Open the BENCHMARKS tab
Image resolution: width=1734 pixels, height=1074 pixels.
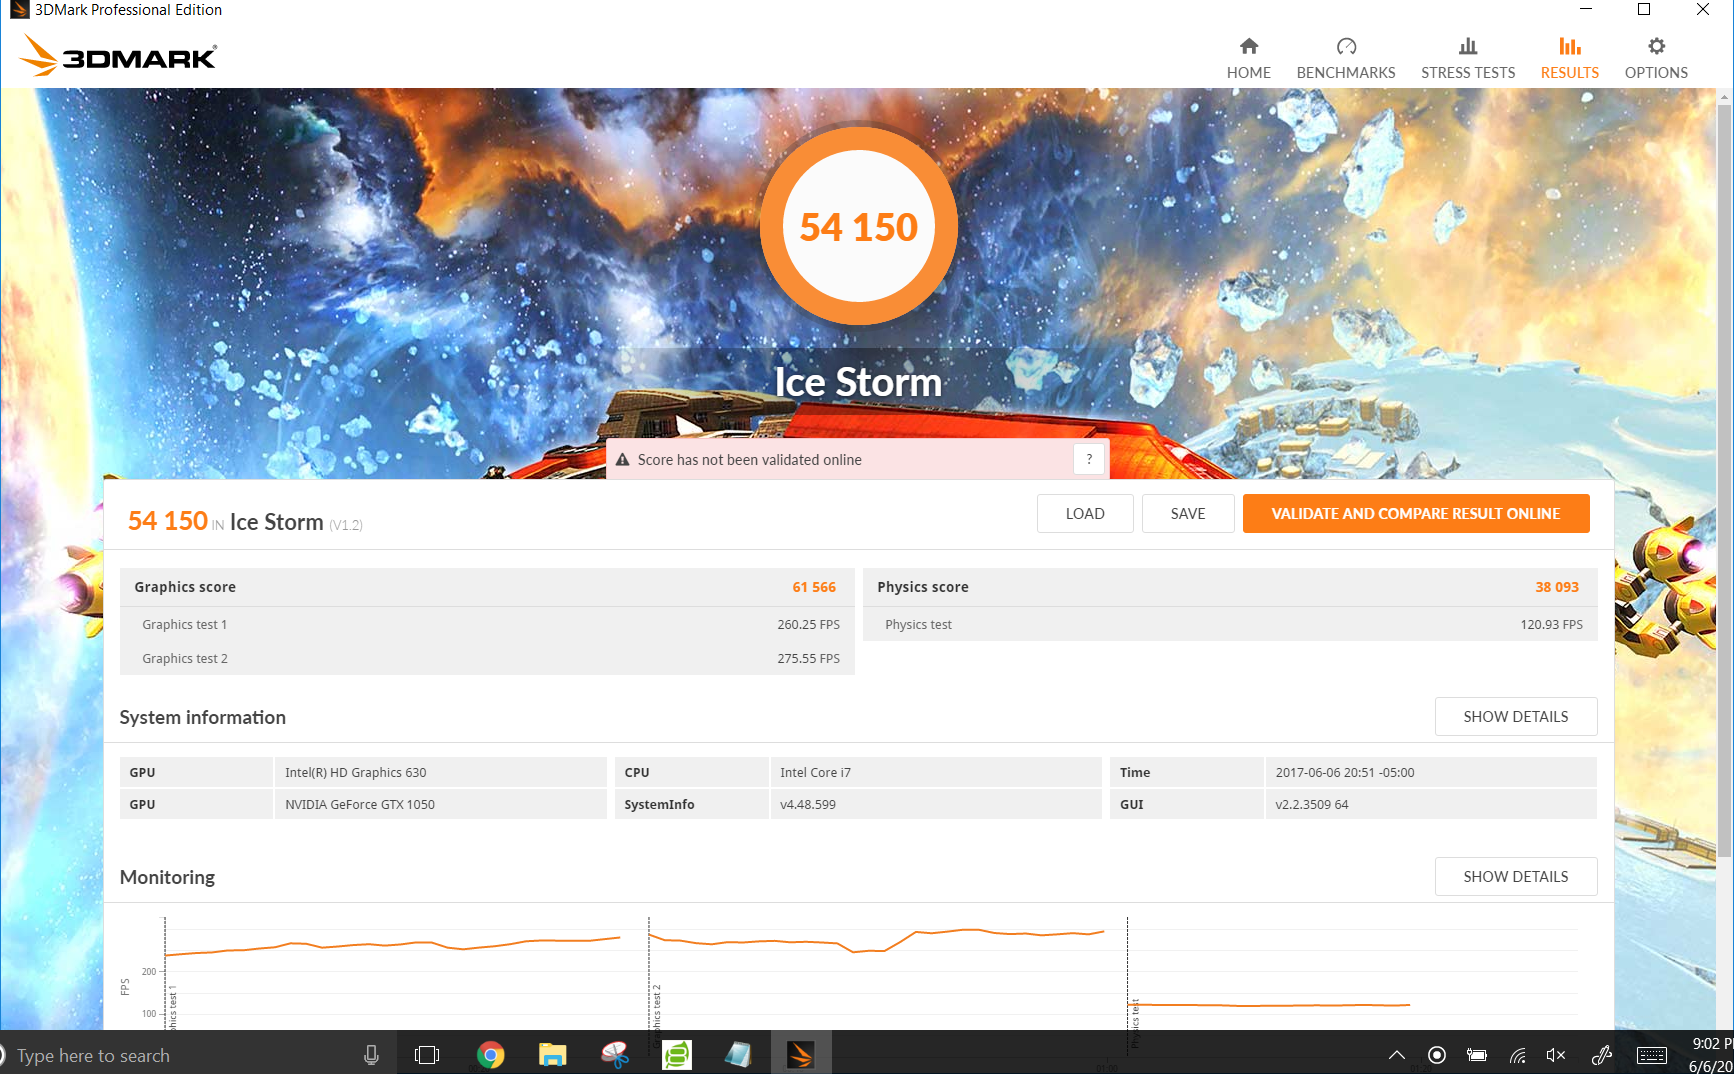coord(1345,59)
